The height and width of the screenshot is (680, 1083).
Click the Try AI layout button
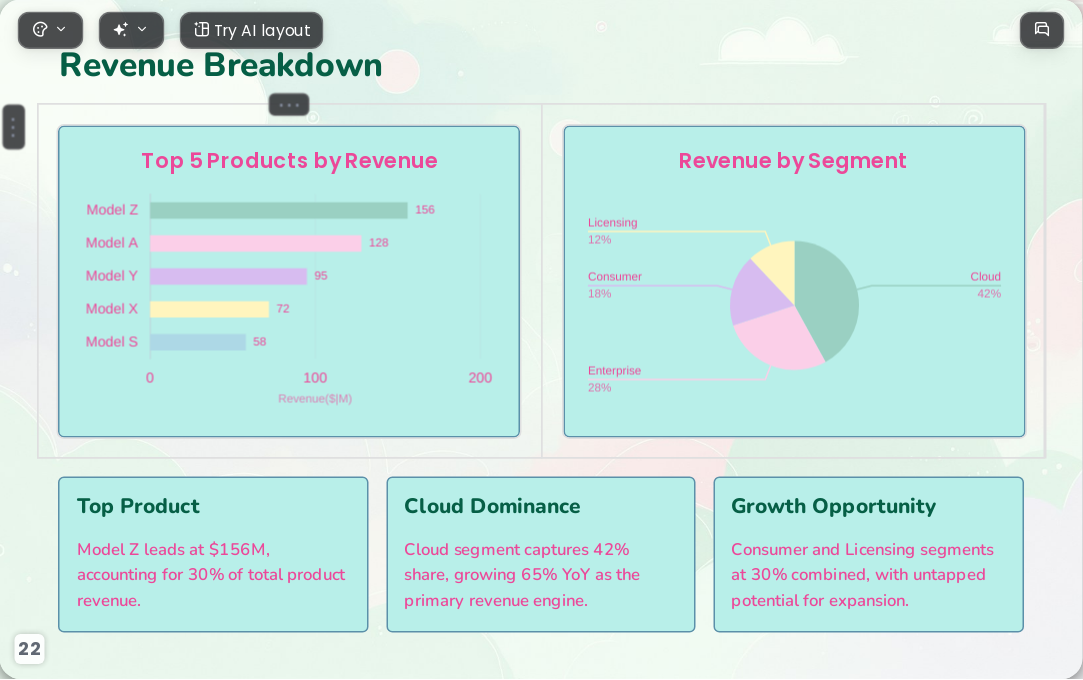(251, 30)
